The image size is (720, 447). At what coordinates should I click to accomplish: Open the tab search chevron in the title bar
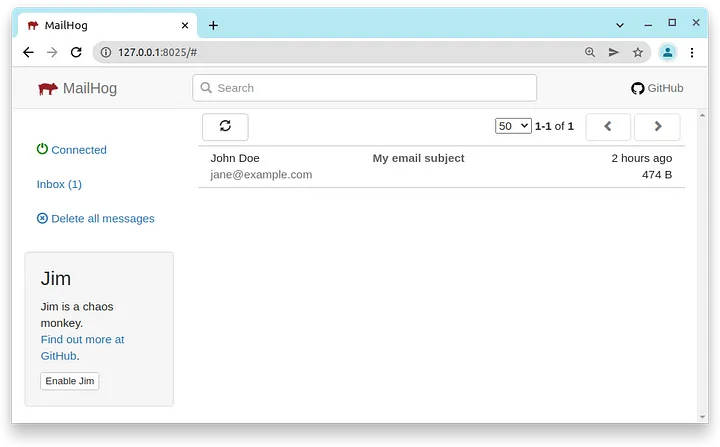(620, 25)
